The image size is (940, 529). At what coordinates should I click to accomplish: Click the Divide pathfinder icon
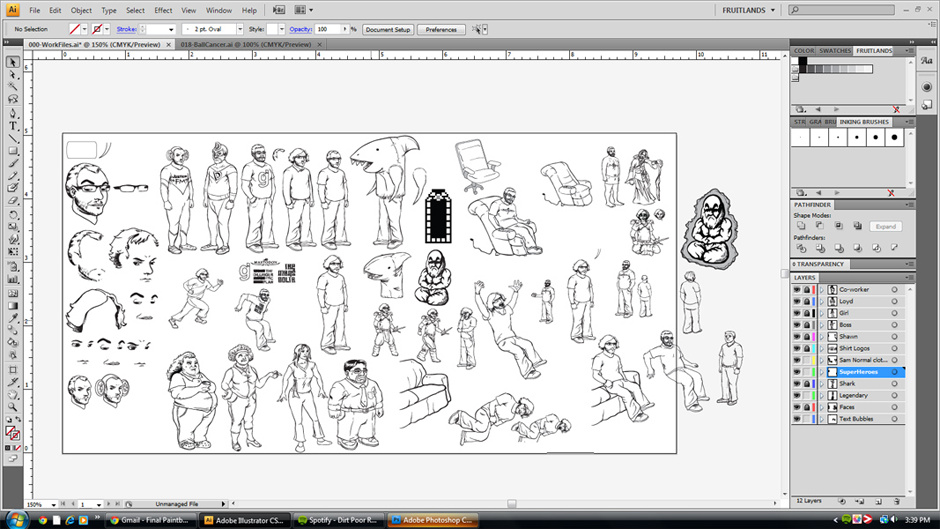801,249
